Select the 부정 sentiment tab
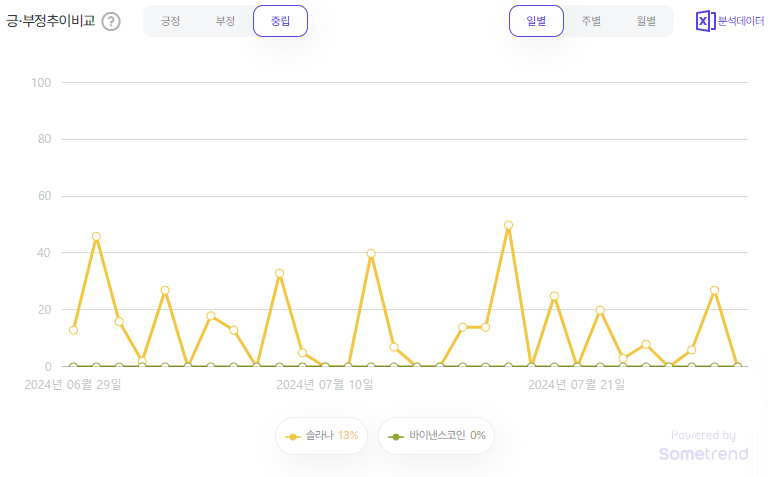768x477 pixels. 225,21
